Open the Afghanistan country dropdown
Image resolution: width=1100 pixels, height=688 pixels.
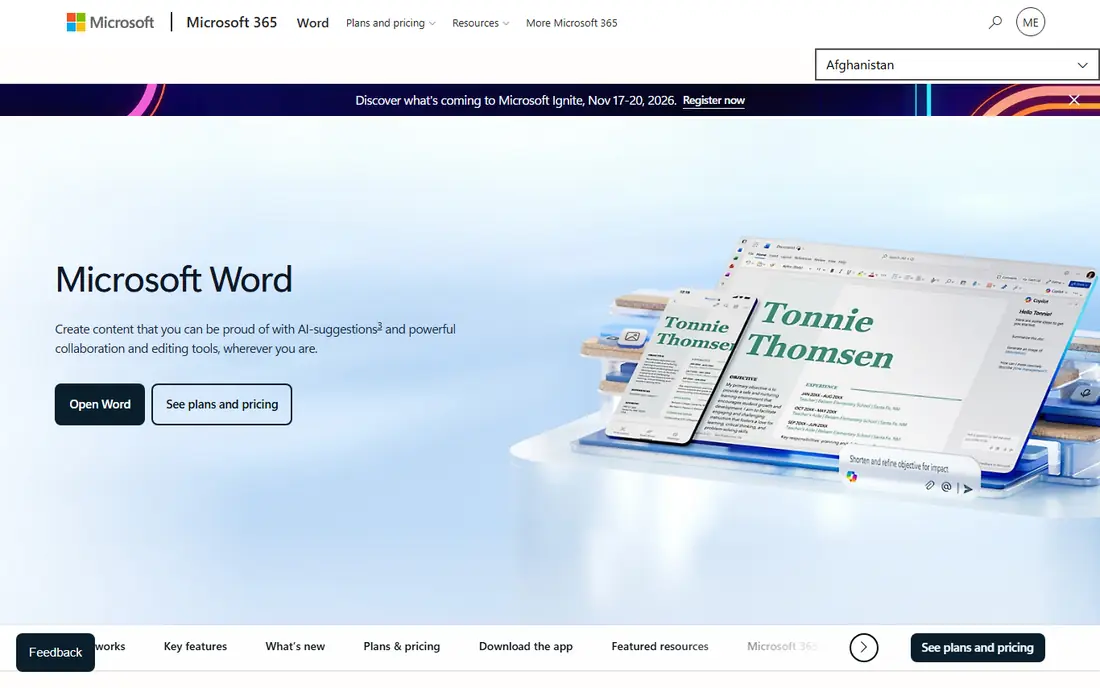pos(957,65)
